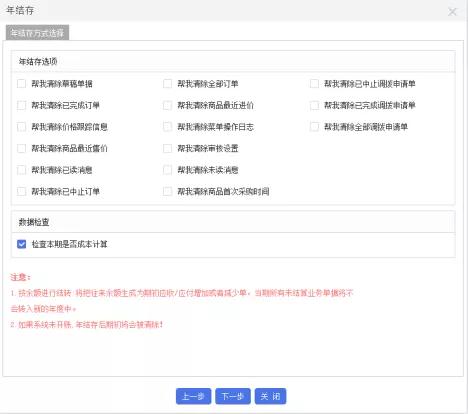Check 帮我清除菜单操作日志 option
Screen dimensions: 468x414
[x=167, y=127]
